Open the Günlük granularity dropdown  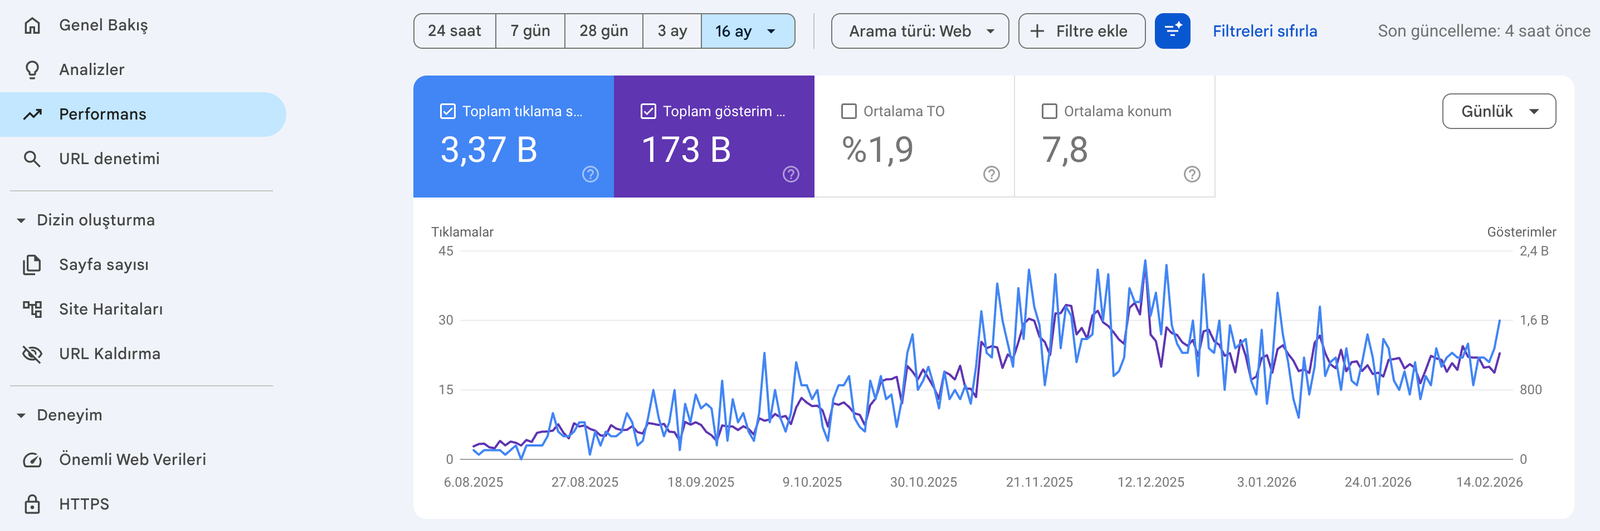click(x=1498, y=111)
